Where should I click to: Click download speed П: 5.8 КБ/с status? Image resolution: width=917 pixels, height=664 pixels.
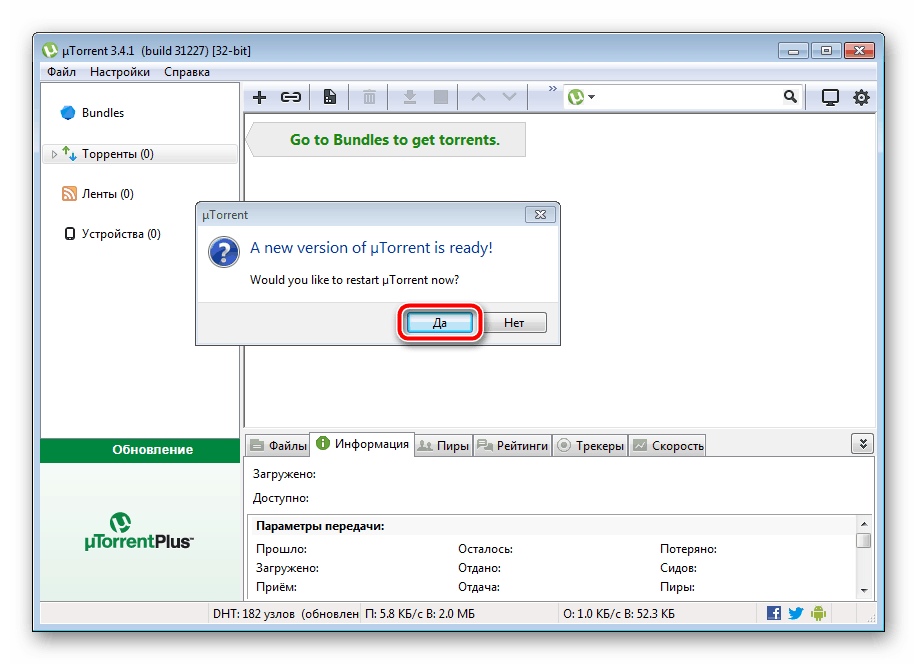(x=419, y=614)
